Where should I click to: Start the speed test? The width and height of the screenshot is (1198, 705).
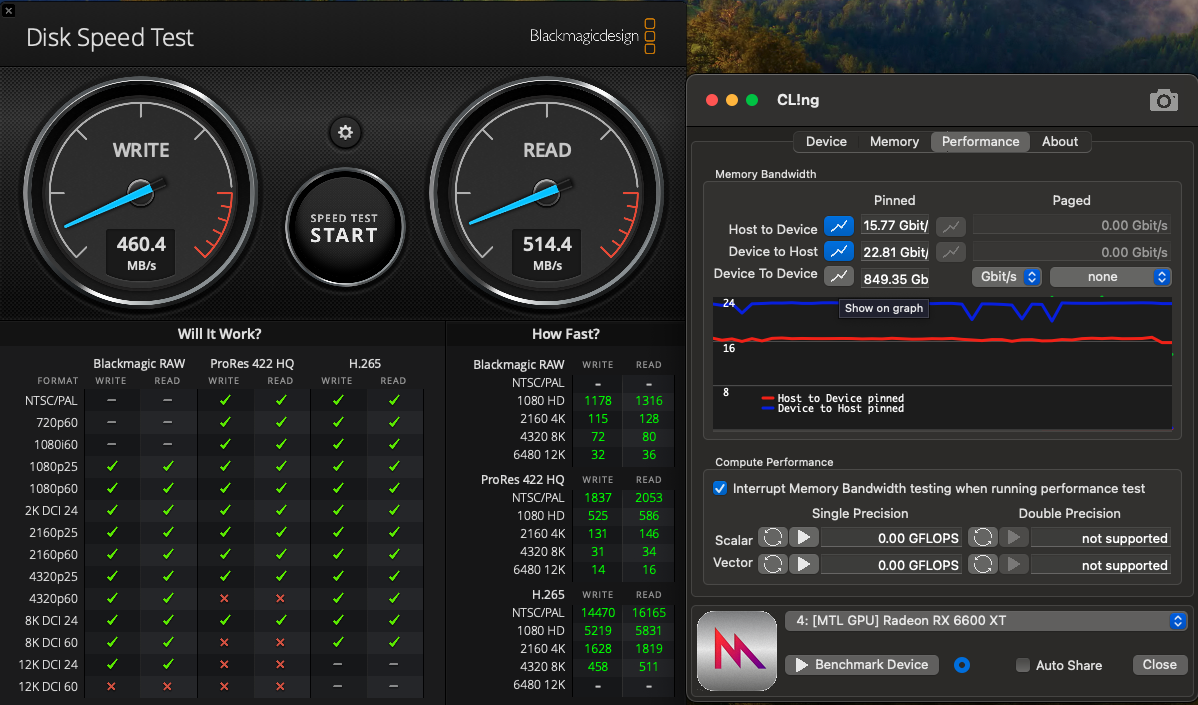(345, 227)
